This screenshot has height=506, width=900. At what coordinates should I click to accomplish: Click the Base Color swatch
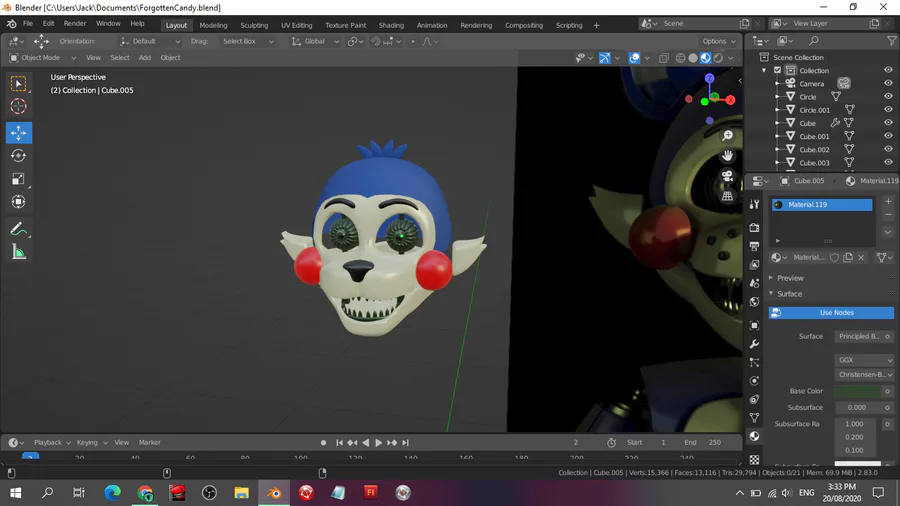tap(857, 391)
